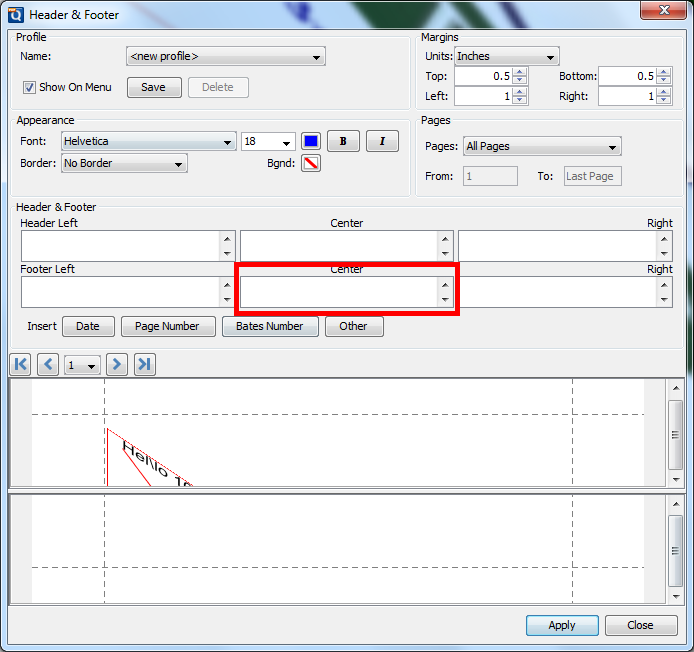This screenshot has height=652, width=694.
Task: Go to first page in preview
Action: pyautogui.click(x=20, y=364)
